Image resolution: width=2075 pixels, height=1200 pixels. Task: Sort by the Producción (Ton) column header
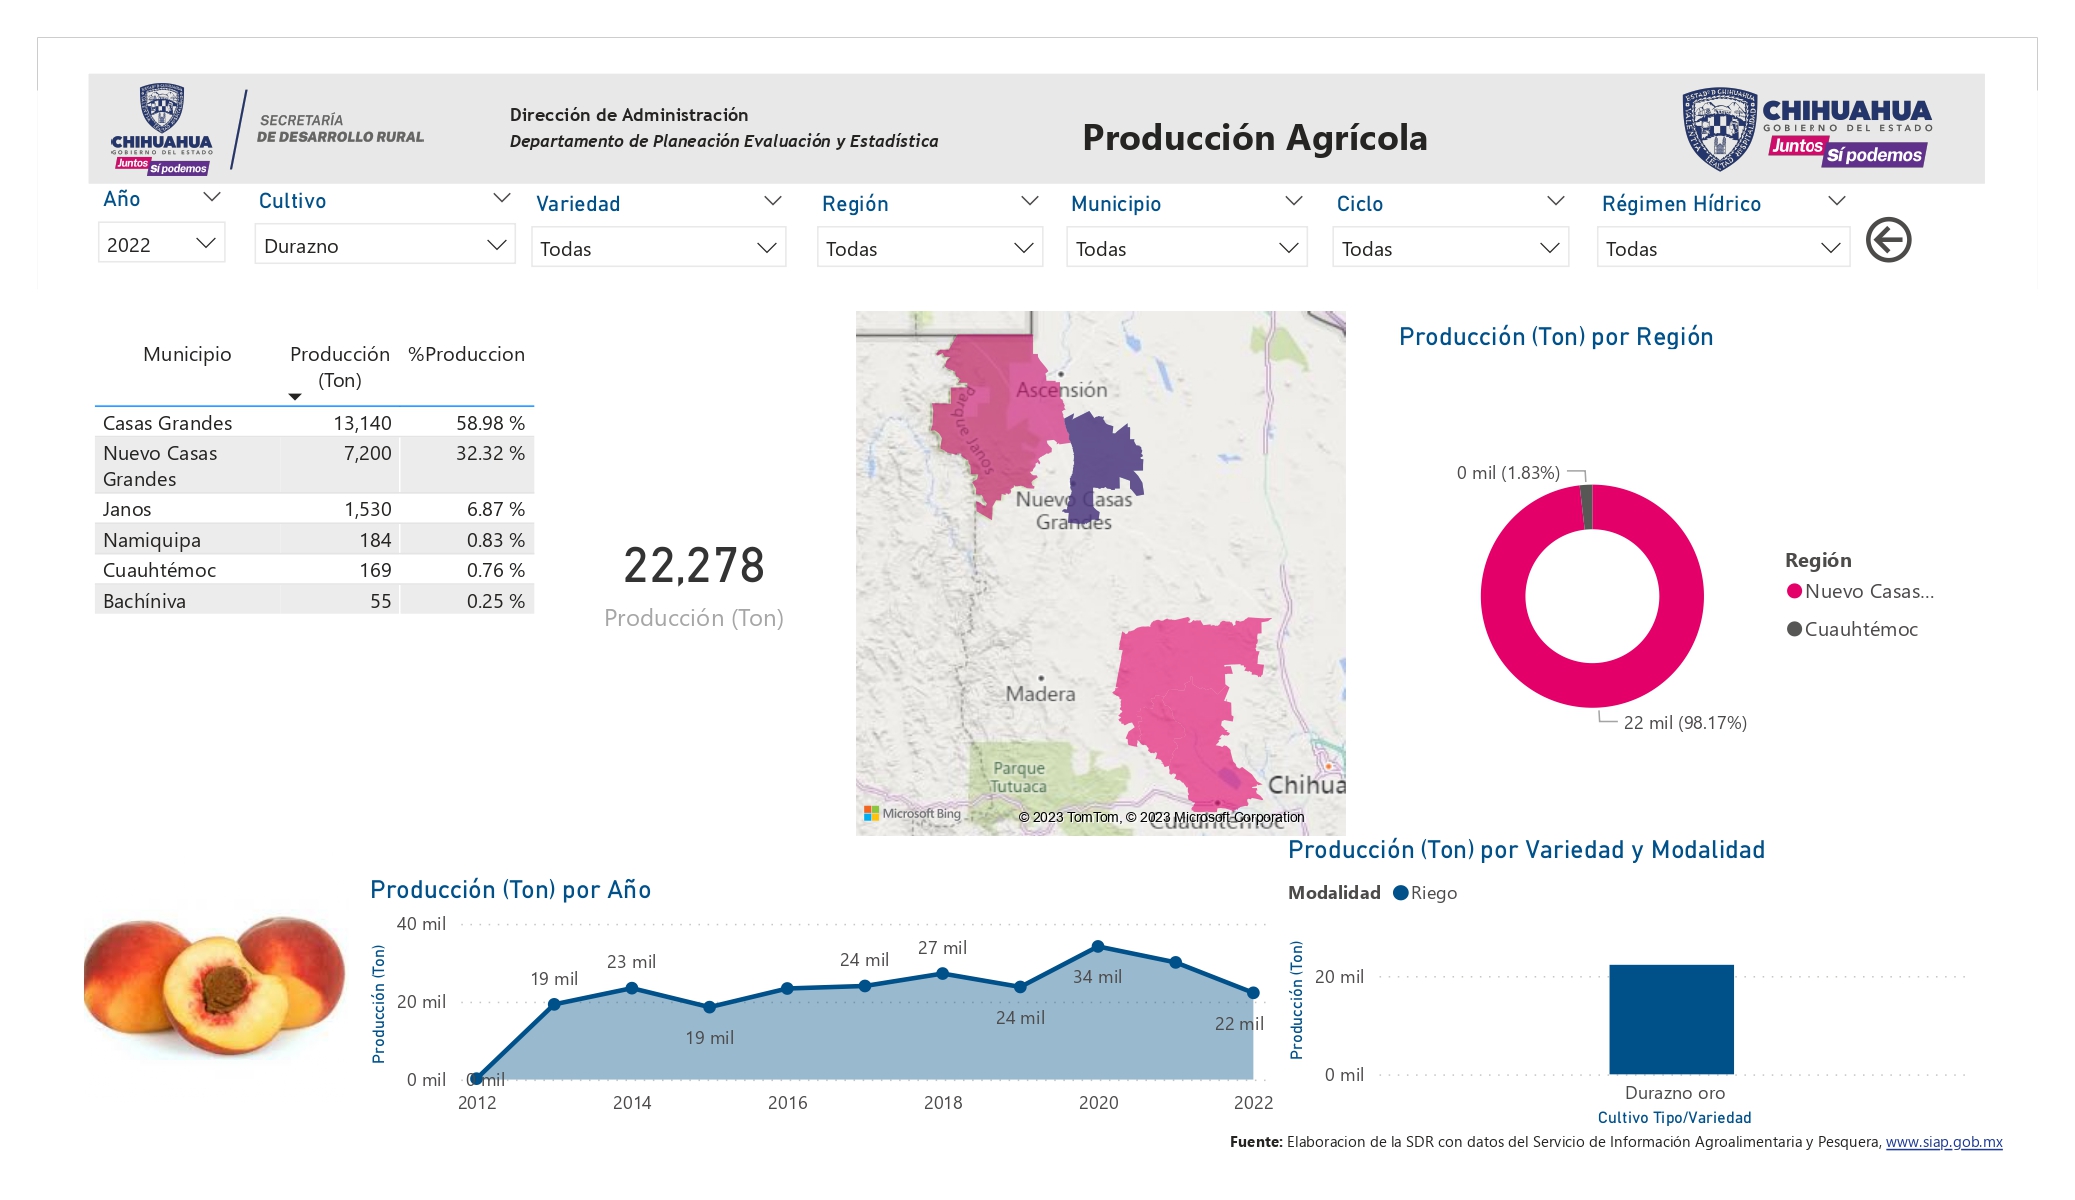(340, 367)
